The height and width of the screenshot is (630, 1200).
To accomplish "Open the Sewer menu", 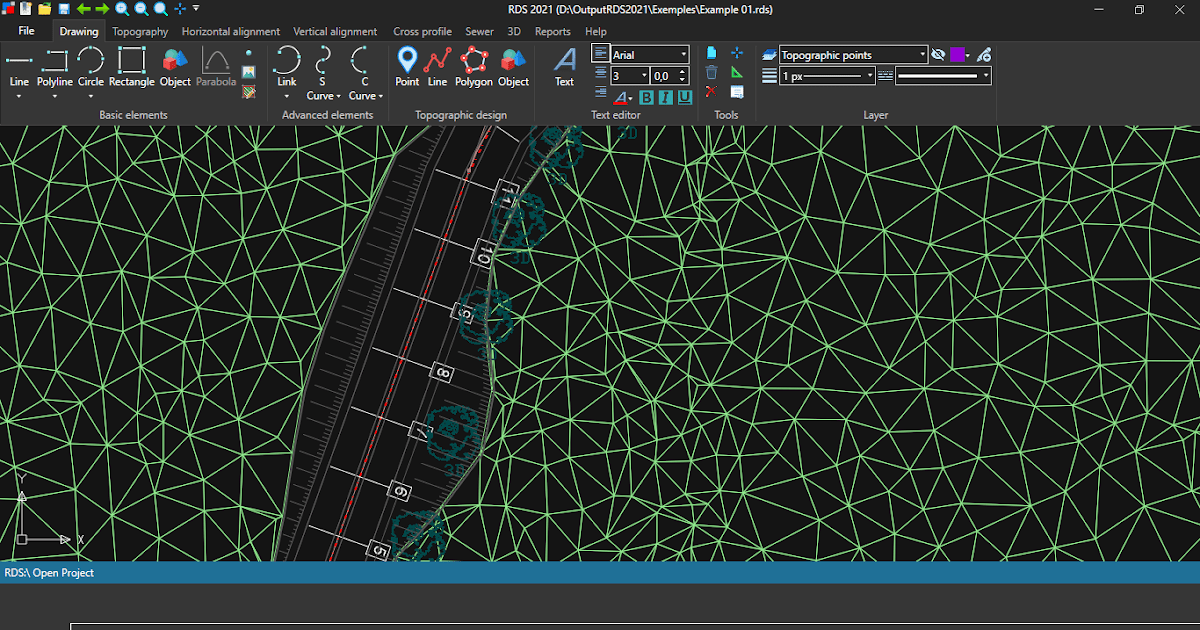I will click(x=479, y=31).
